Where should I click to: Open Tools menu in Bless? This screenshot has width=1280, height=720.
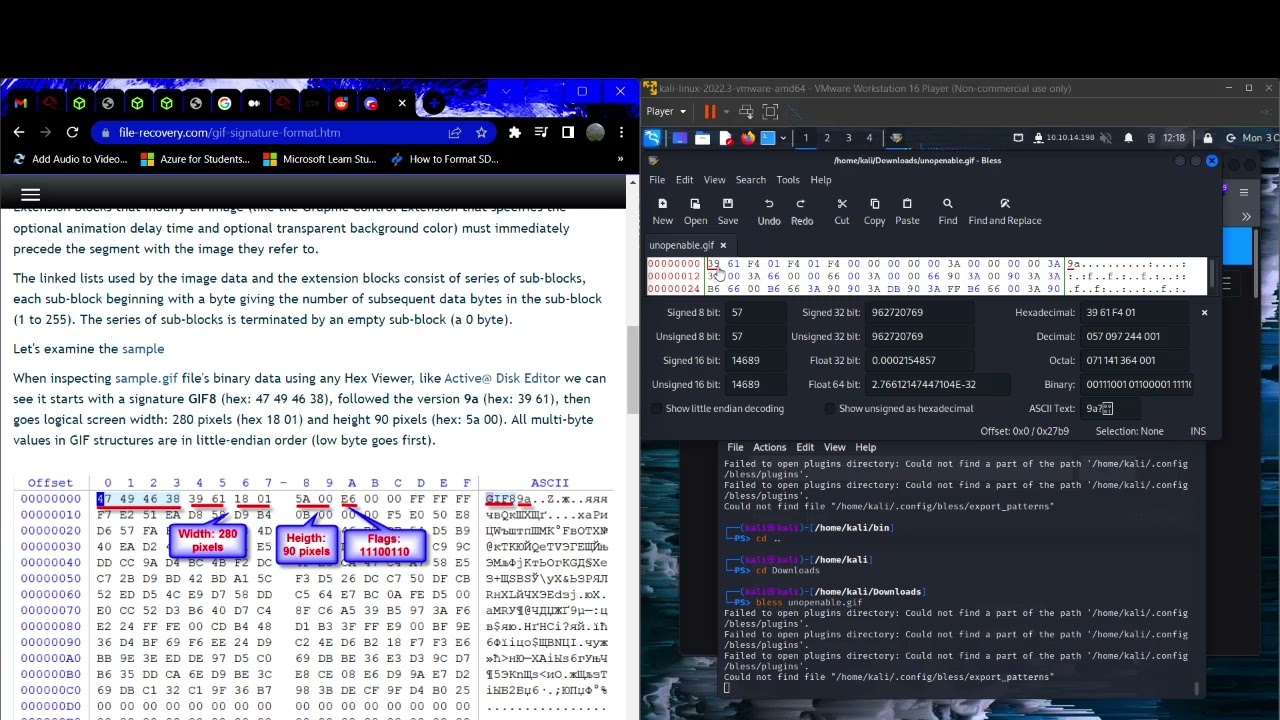(x=788, y=180)
